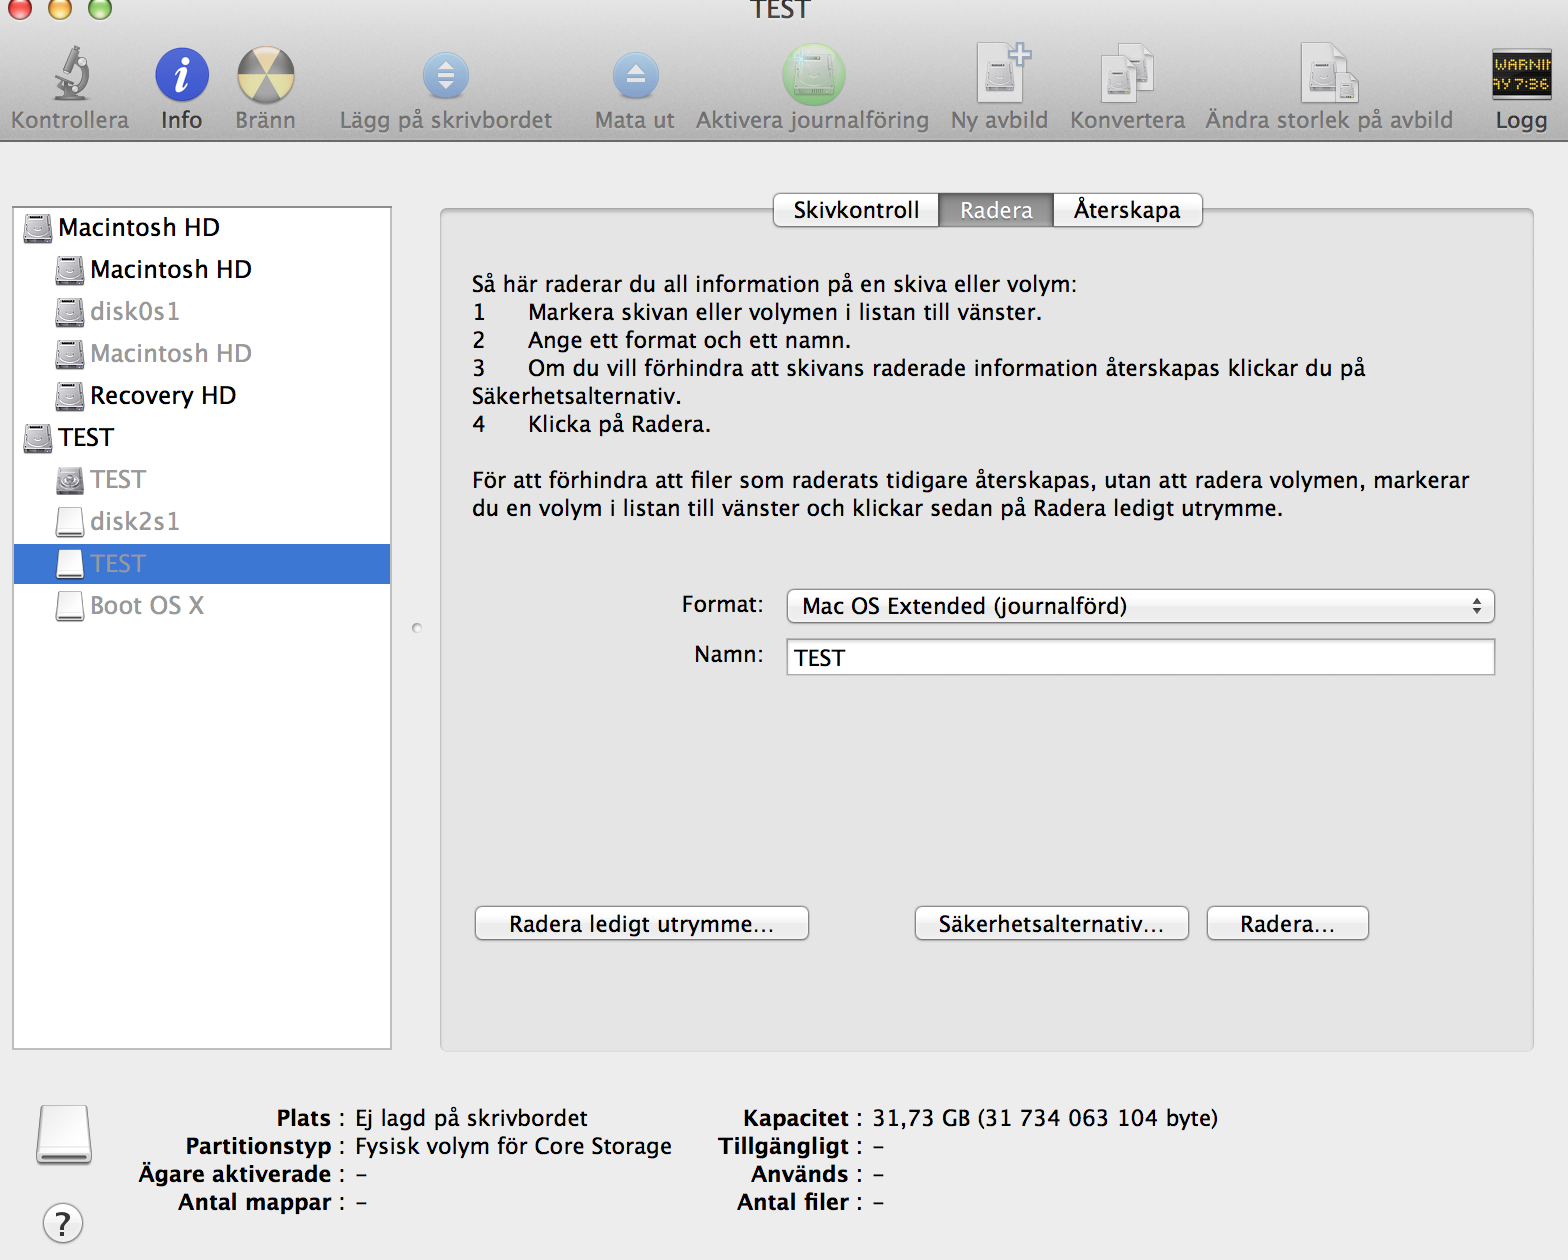Open the Info toolbar icon
The image size is (1568, 1260).
click(x=182, y=75)
